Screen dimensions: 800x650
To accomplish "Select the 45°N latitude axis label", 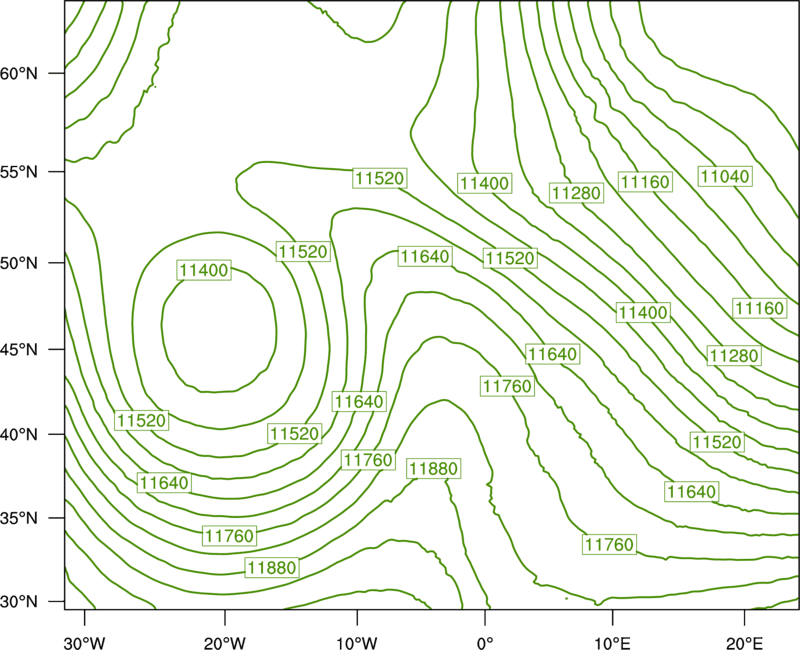I will (19, 349).
